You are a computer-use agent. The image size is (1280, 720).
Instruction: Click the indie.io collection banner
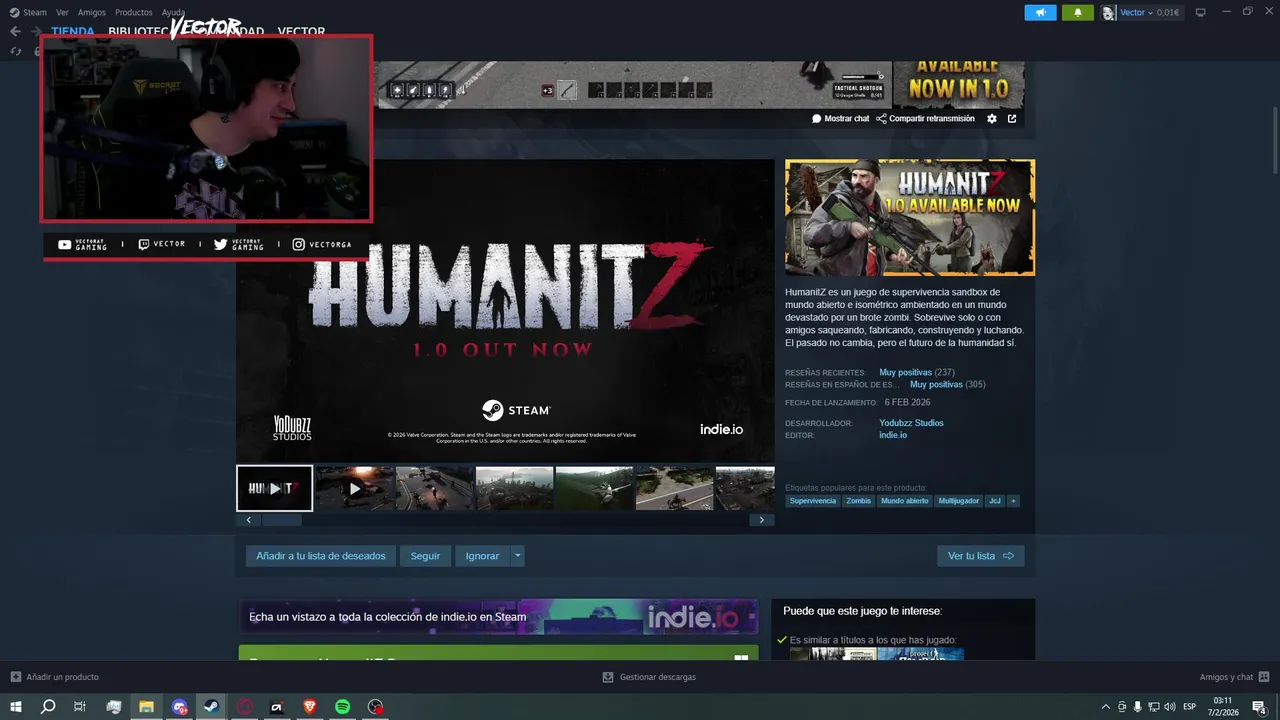click(498, 617)
